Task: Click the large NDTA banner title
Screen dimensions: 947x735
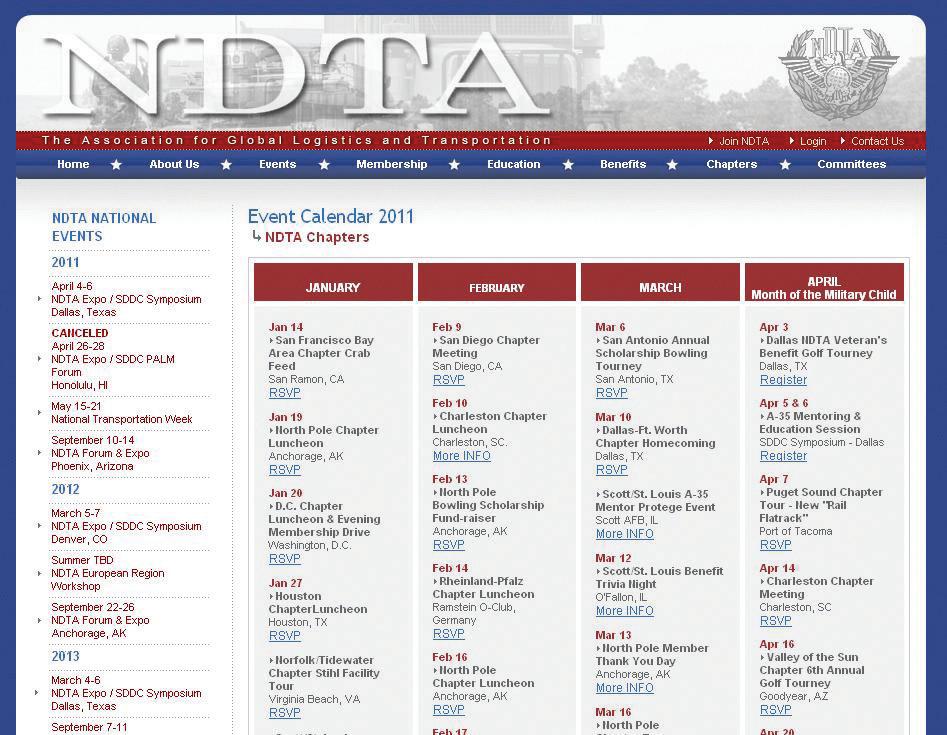Action: pos(296,74)
